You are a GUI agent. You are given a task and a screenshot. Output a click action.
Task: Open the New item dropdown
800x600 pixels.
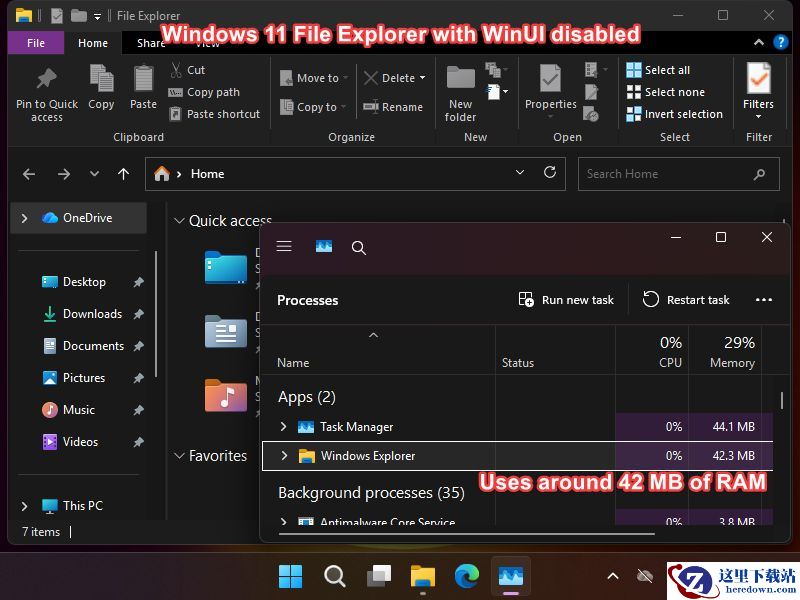(497, 92)
